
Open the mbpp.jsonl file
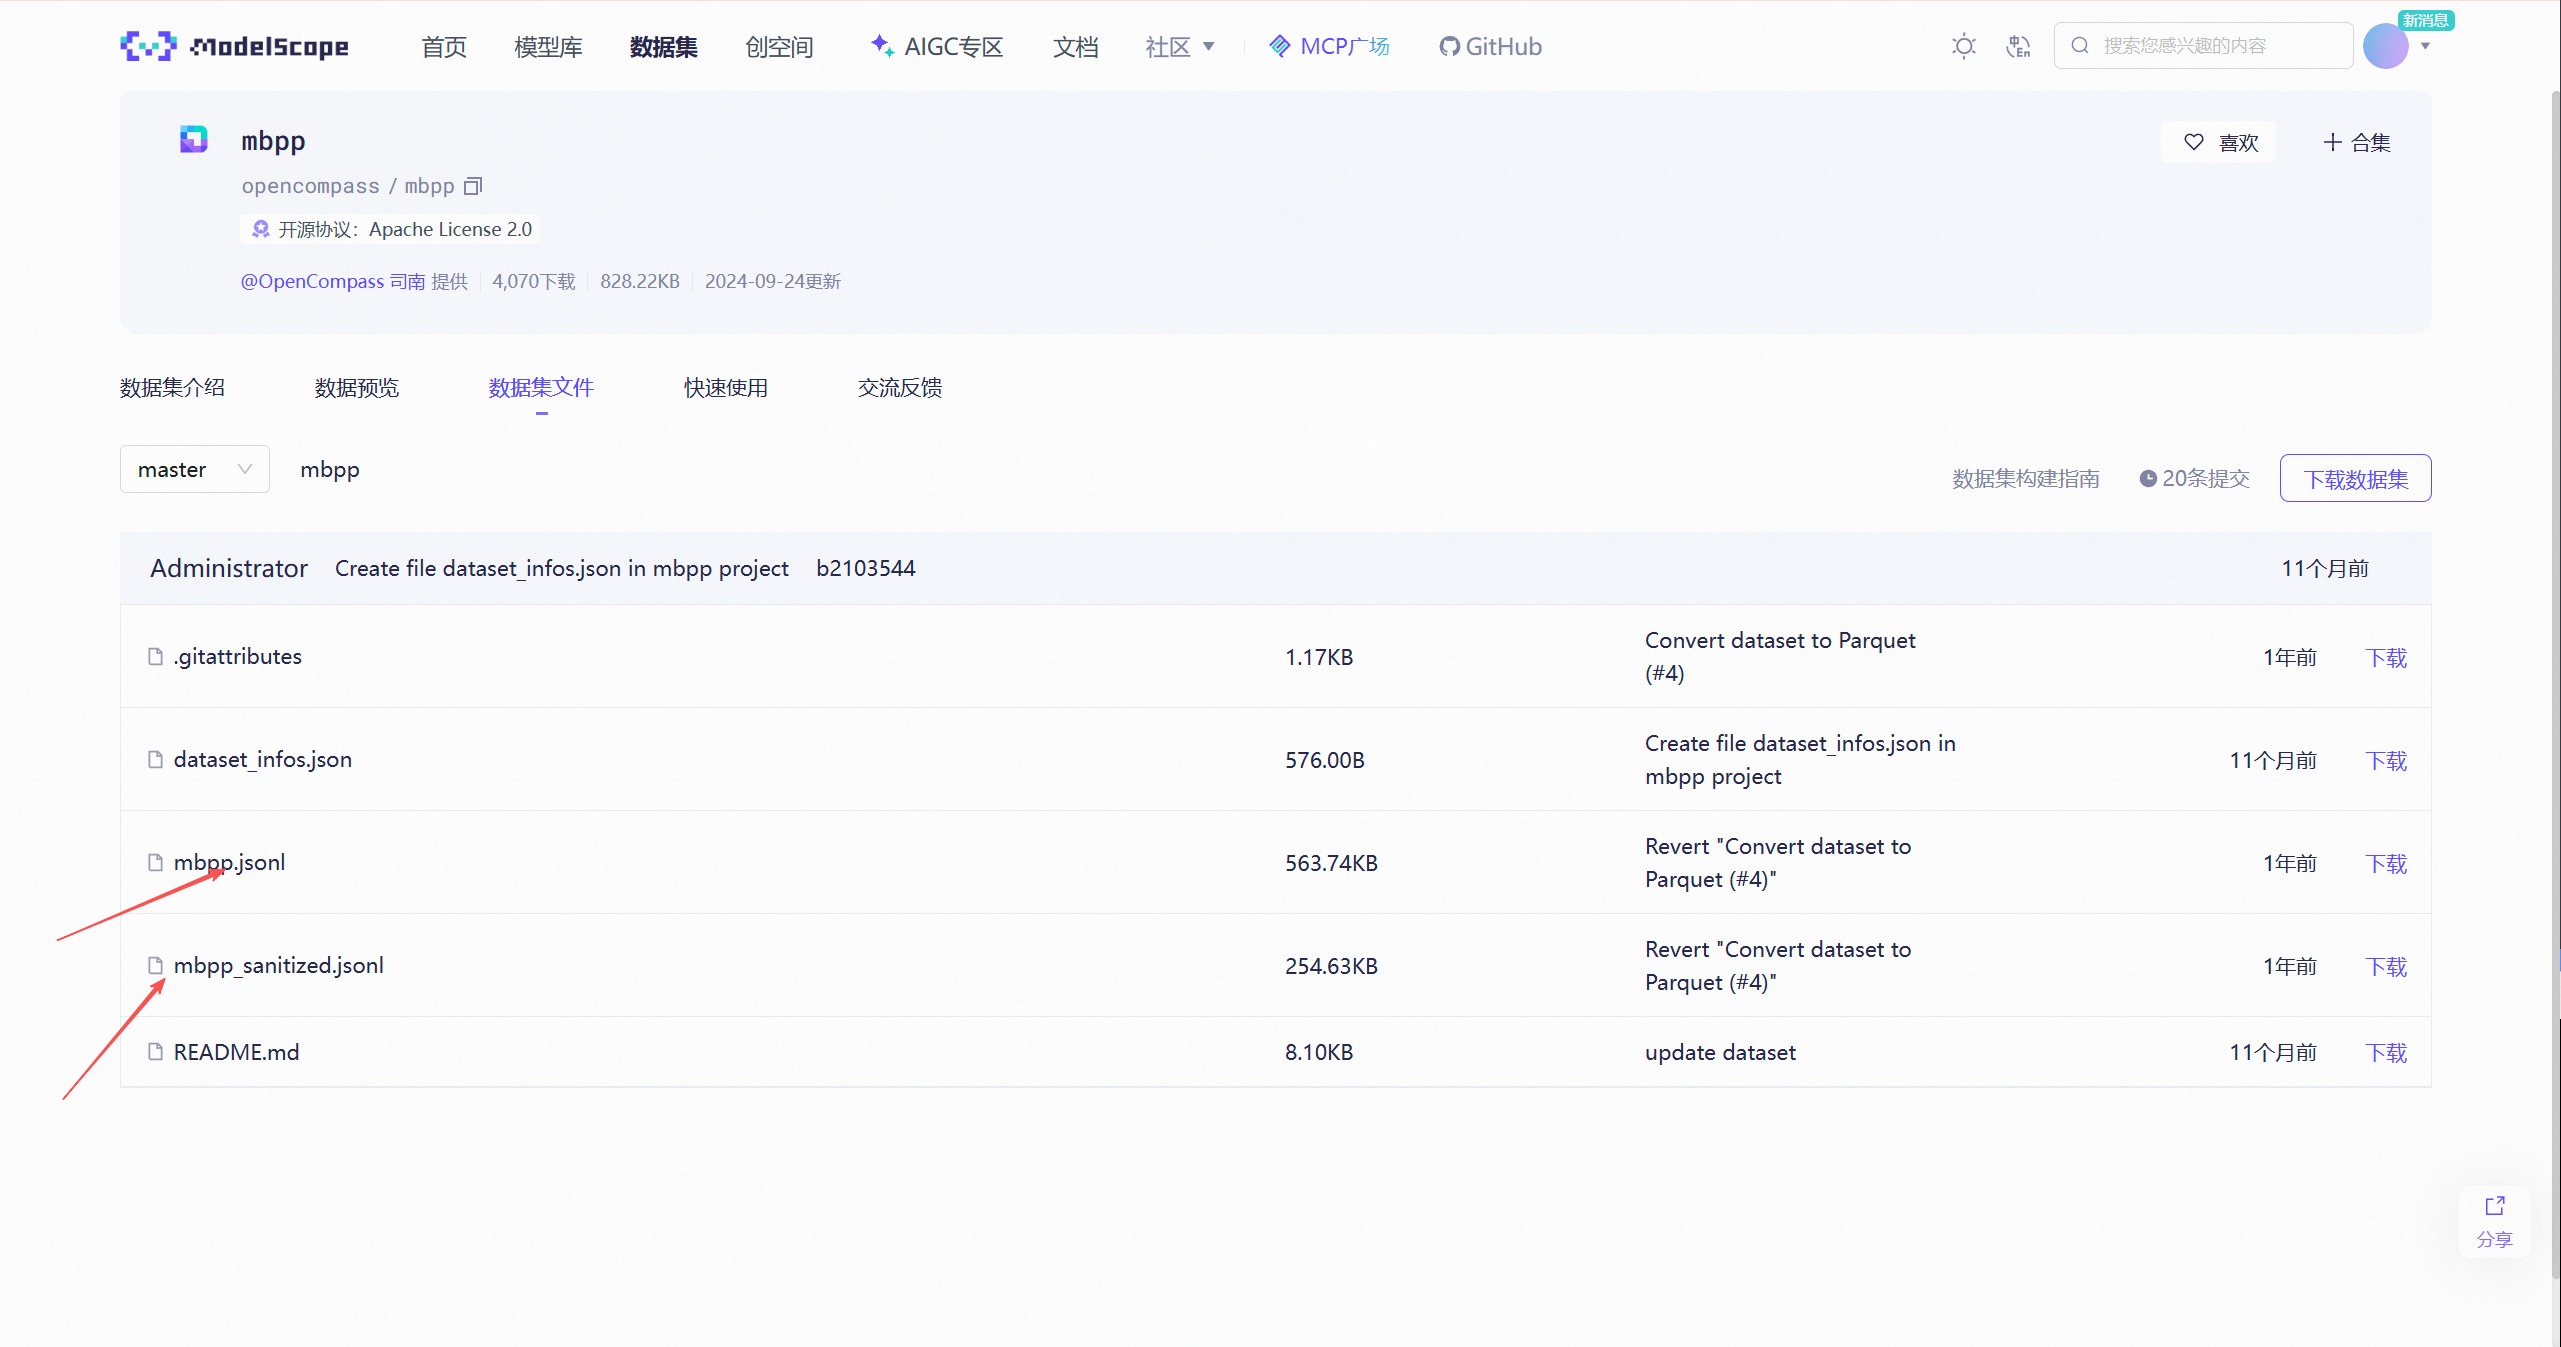(230, 862)
